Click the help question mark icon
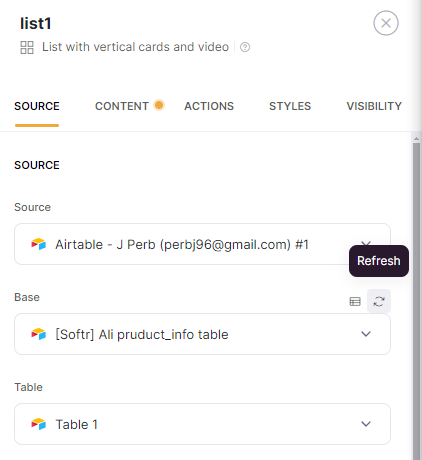Screen dimensions: 422x460 click(245, 47)
